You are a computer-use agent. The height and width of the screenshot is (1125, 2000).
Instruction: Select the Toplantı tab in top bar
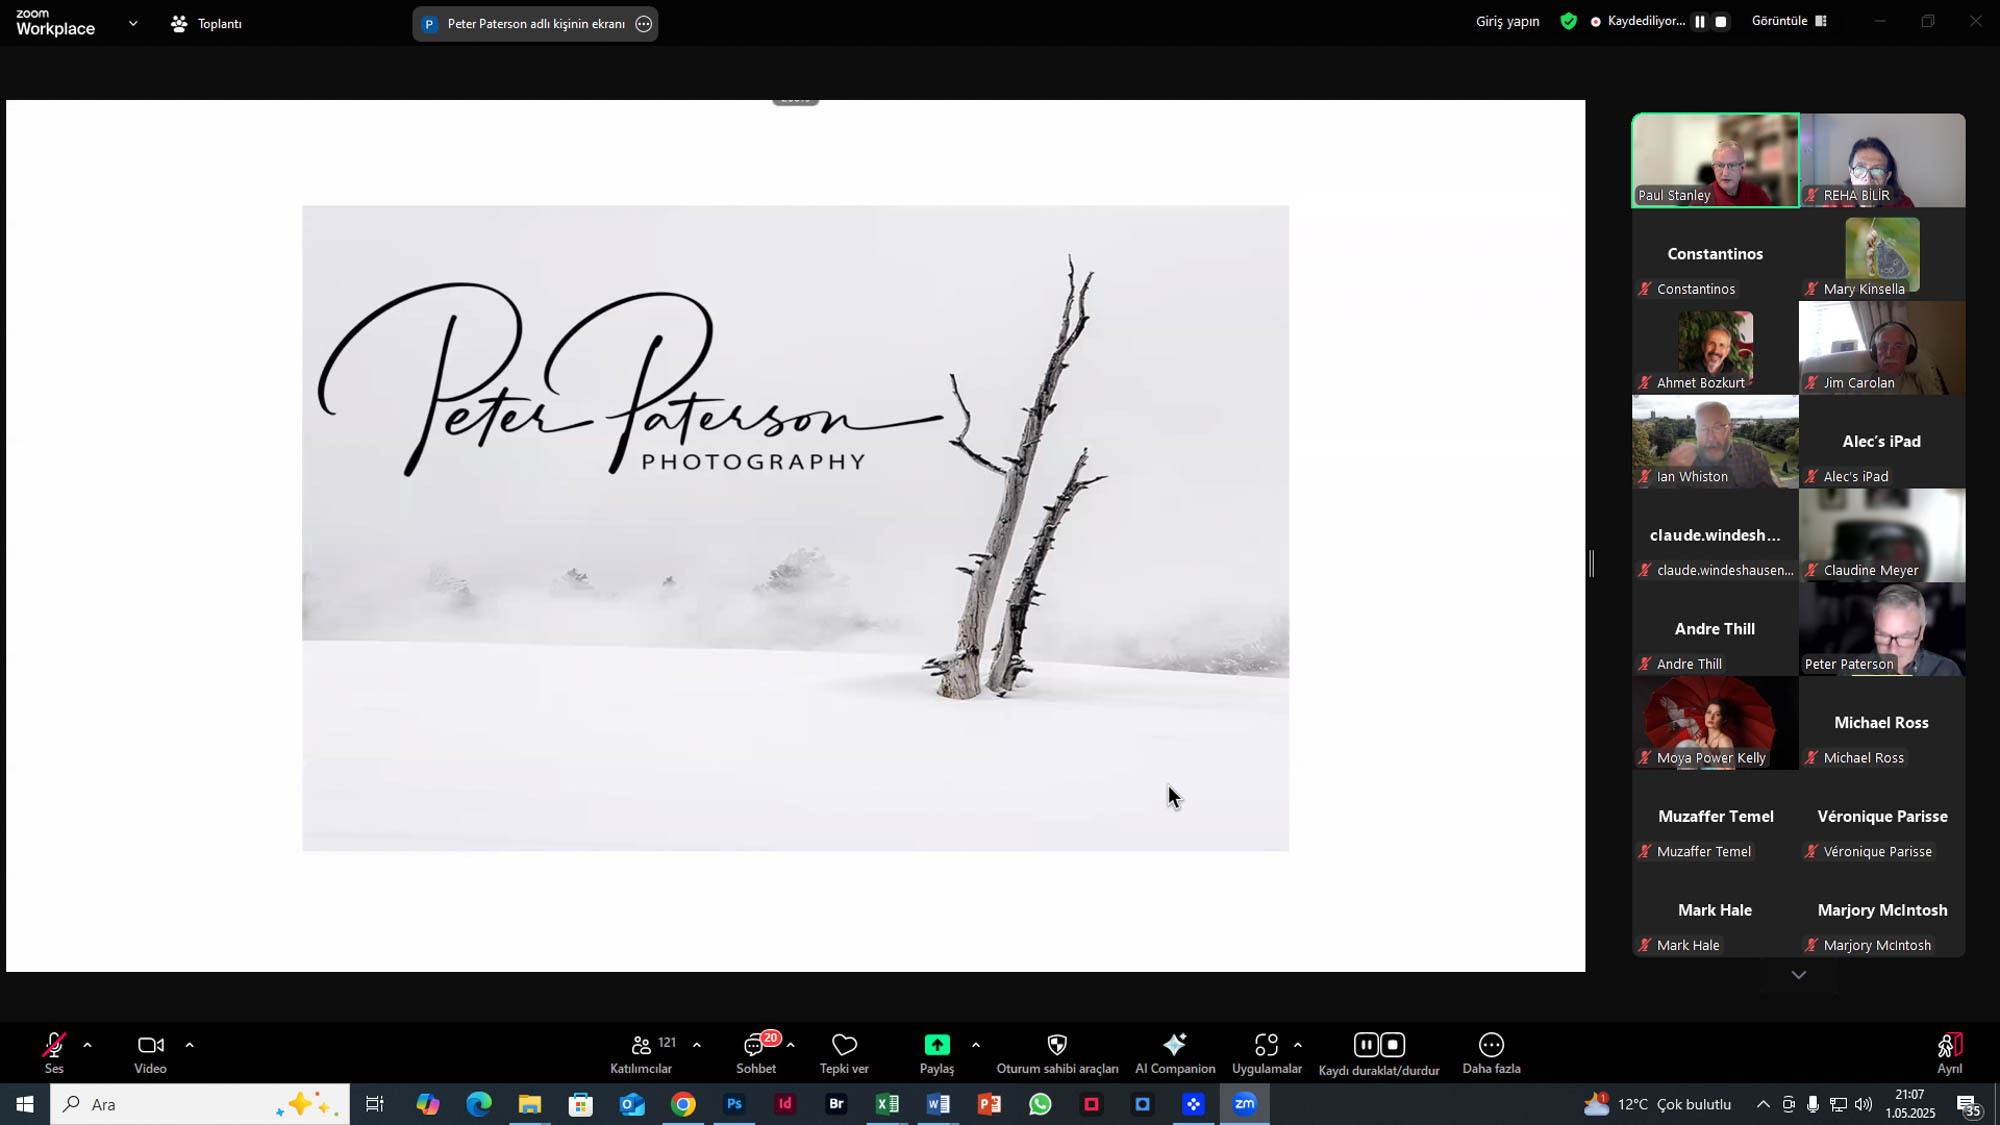click(207, 23)
